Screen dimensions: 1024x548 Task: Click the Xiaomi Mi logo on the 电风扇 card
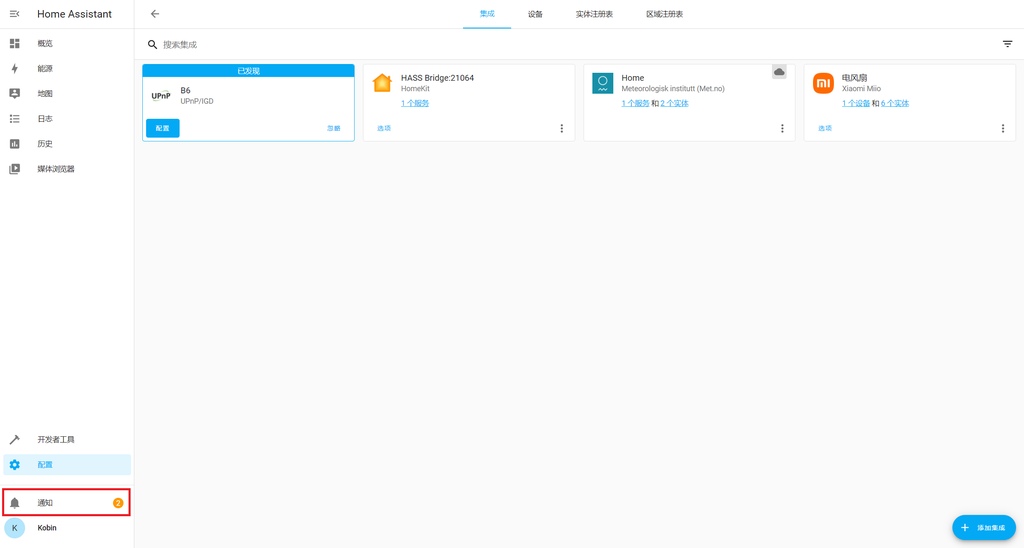pyautogui.click(x=823, y=83)
